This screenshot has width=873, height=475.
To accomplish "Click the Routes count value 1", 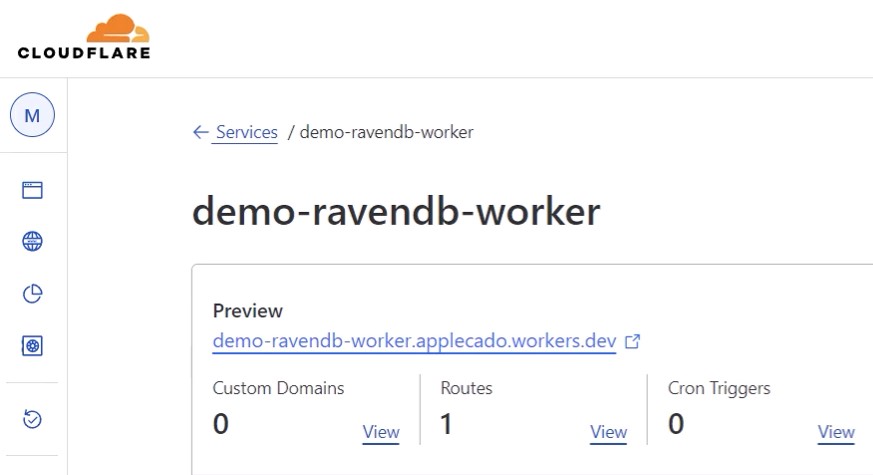I will (446, 424).
